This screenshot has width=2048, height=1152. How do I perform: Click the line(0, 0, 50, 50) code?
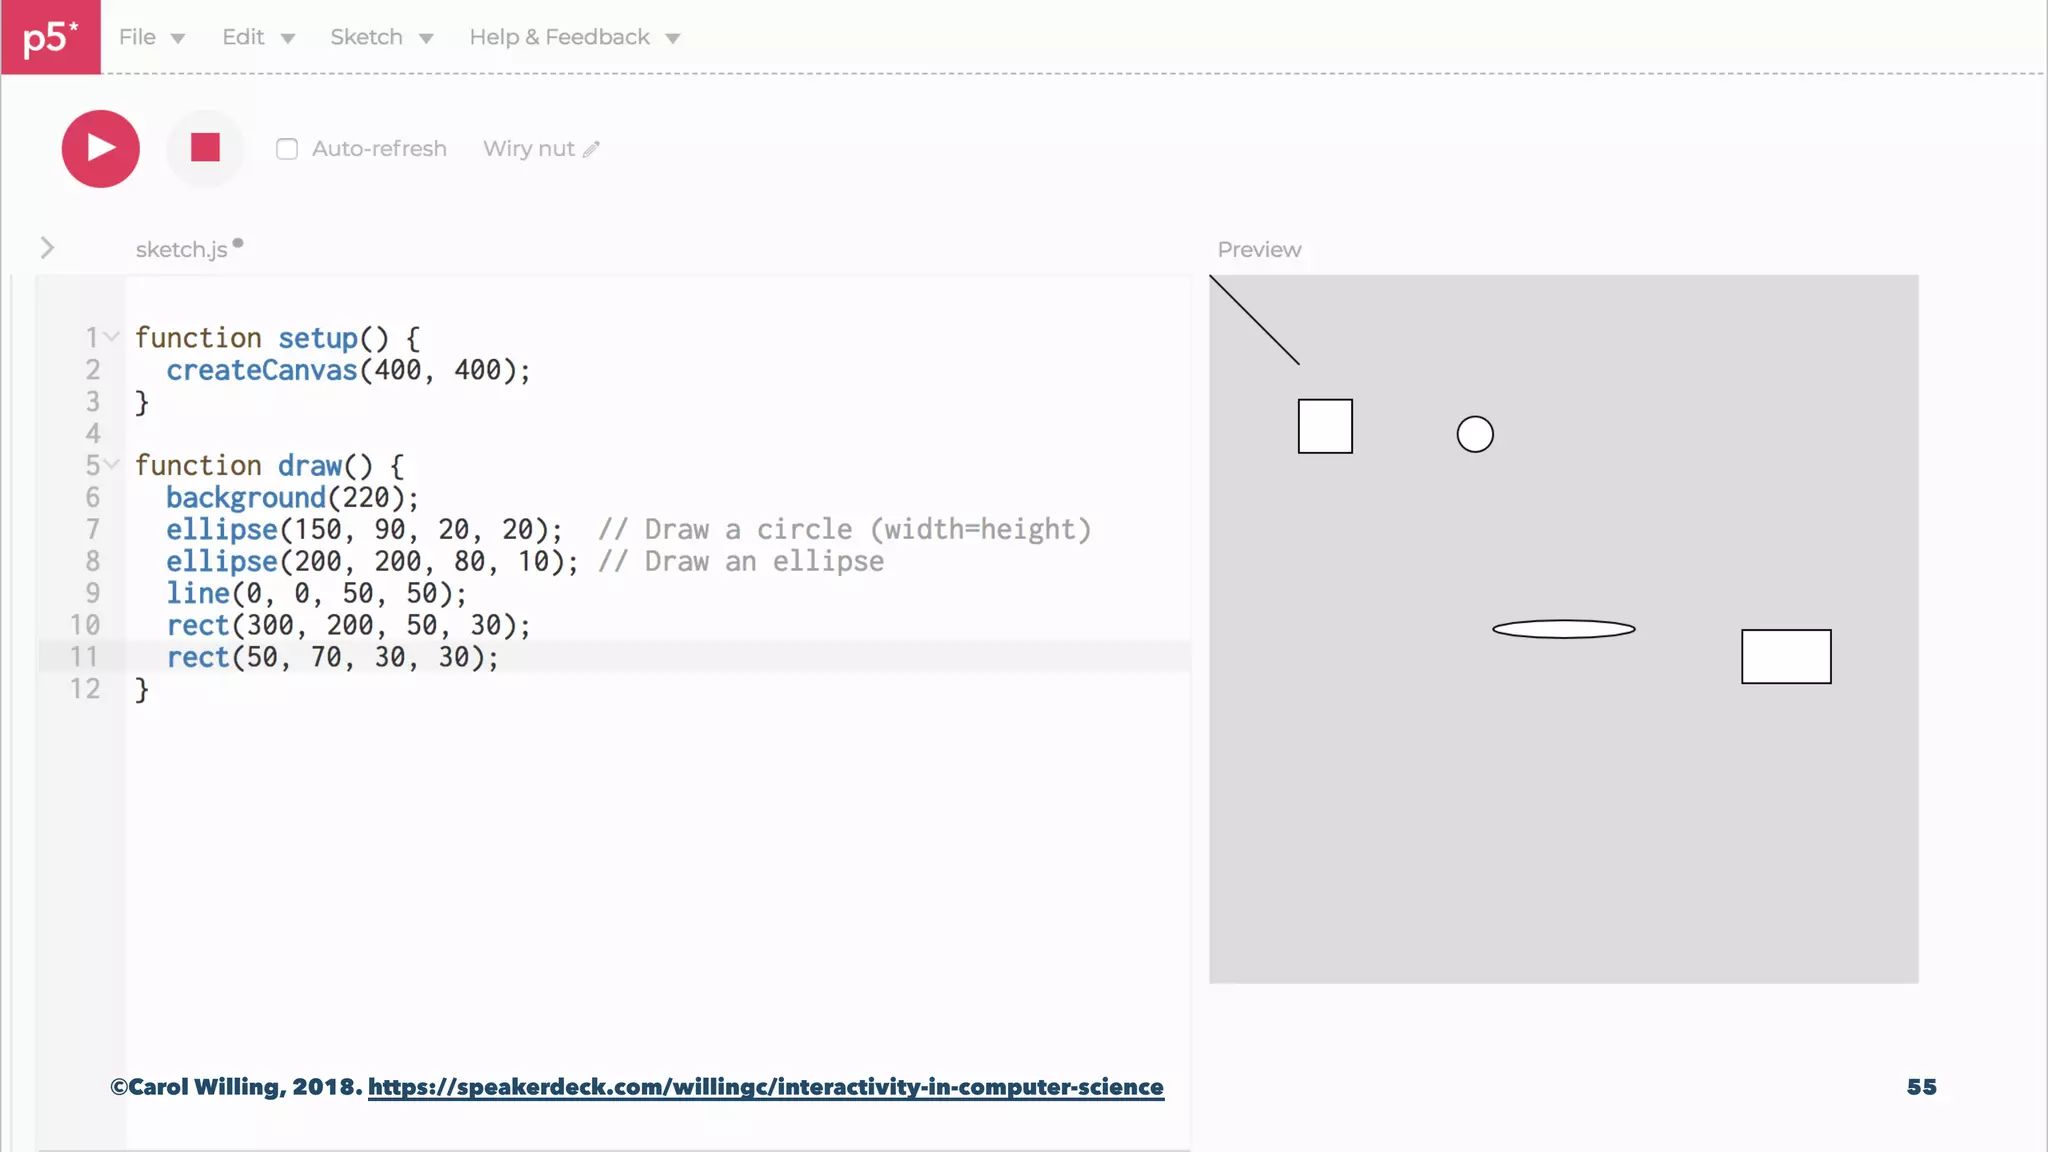tap(316, 593)
